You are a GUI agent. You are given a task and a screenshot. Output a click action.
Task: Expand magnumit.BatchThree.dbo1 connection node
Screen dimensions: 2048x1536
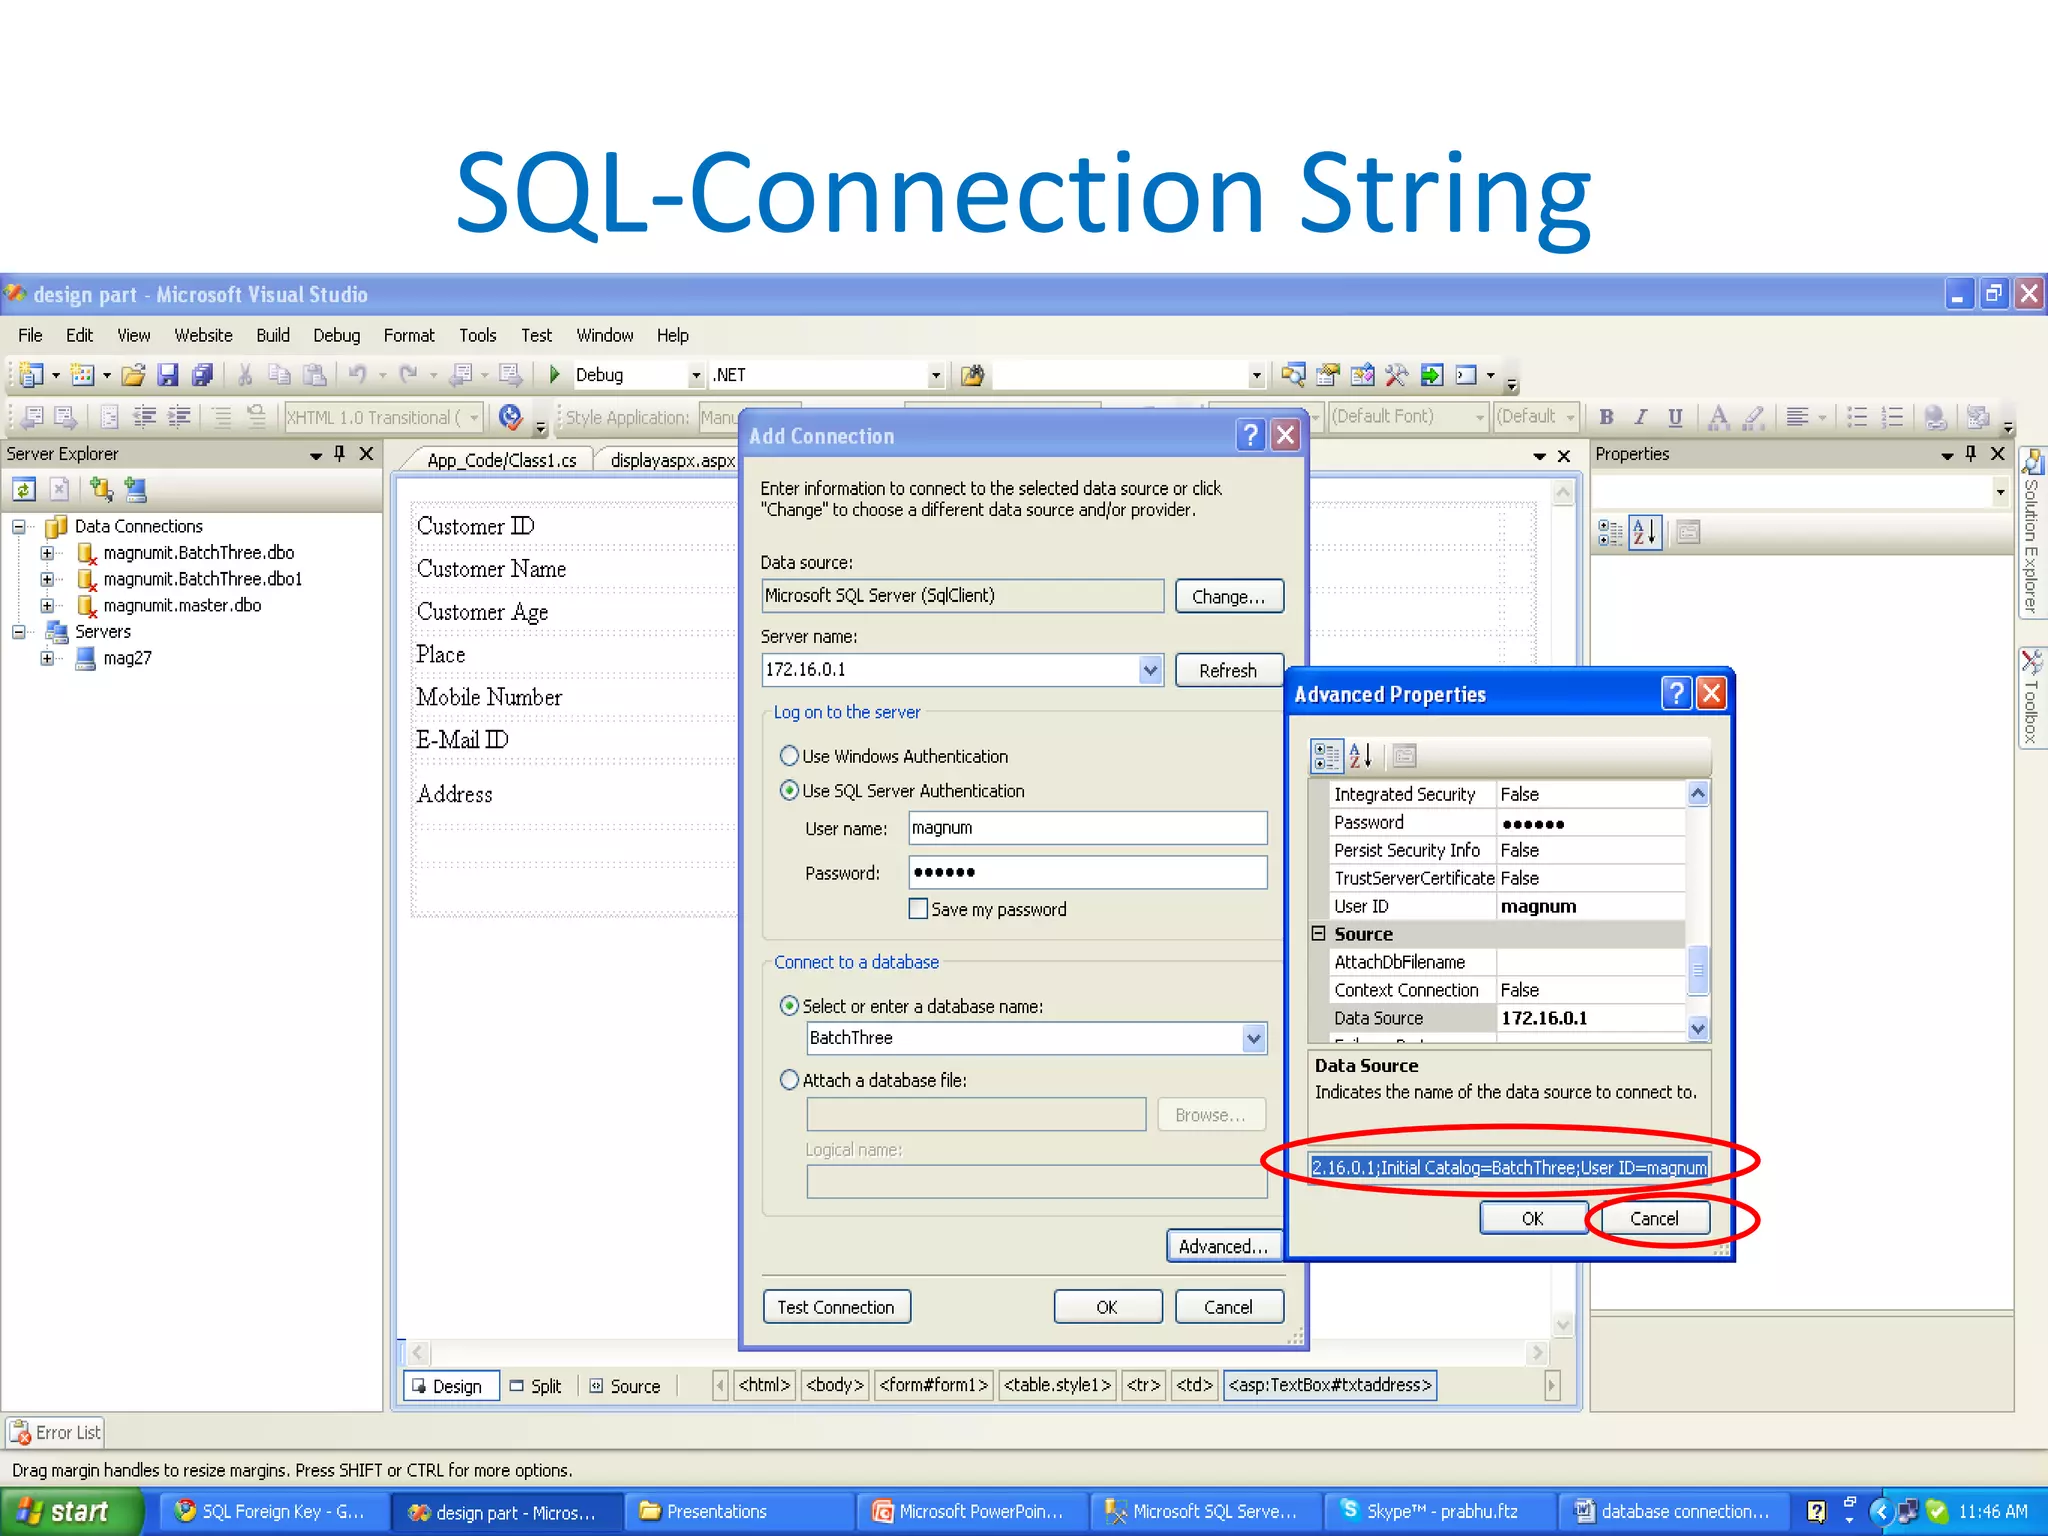(x=47, y=579)
